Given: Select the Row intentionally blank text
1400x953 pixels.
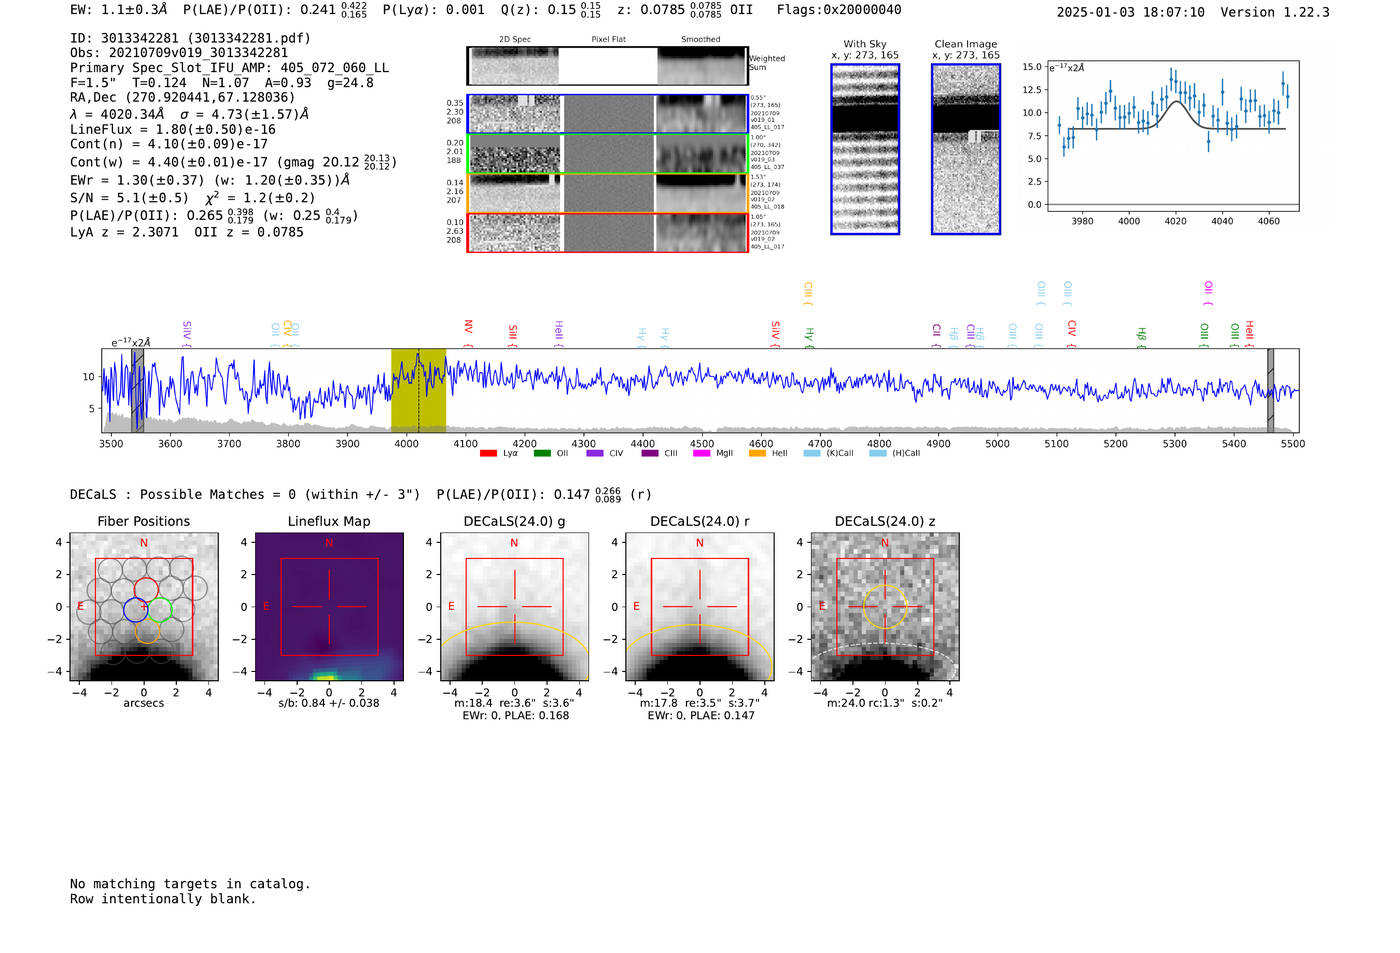Looking at the screenshot, I should [x=163, y=899].
